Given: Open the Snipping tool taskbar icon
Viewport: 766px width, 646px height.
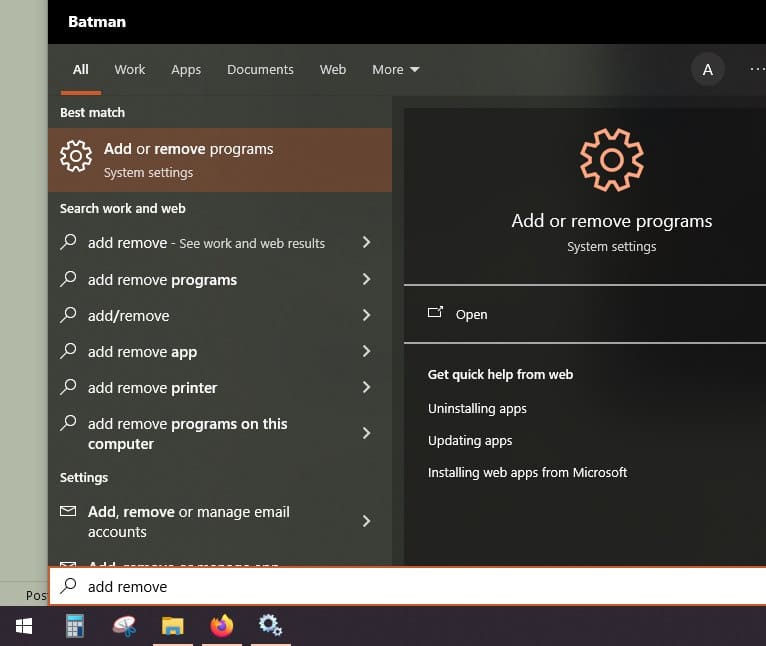Looking at the screenshot, I should (124, 626).
